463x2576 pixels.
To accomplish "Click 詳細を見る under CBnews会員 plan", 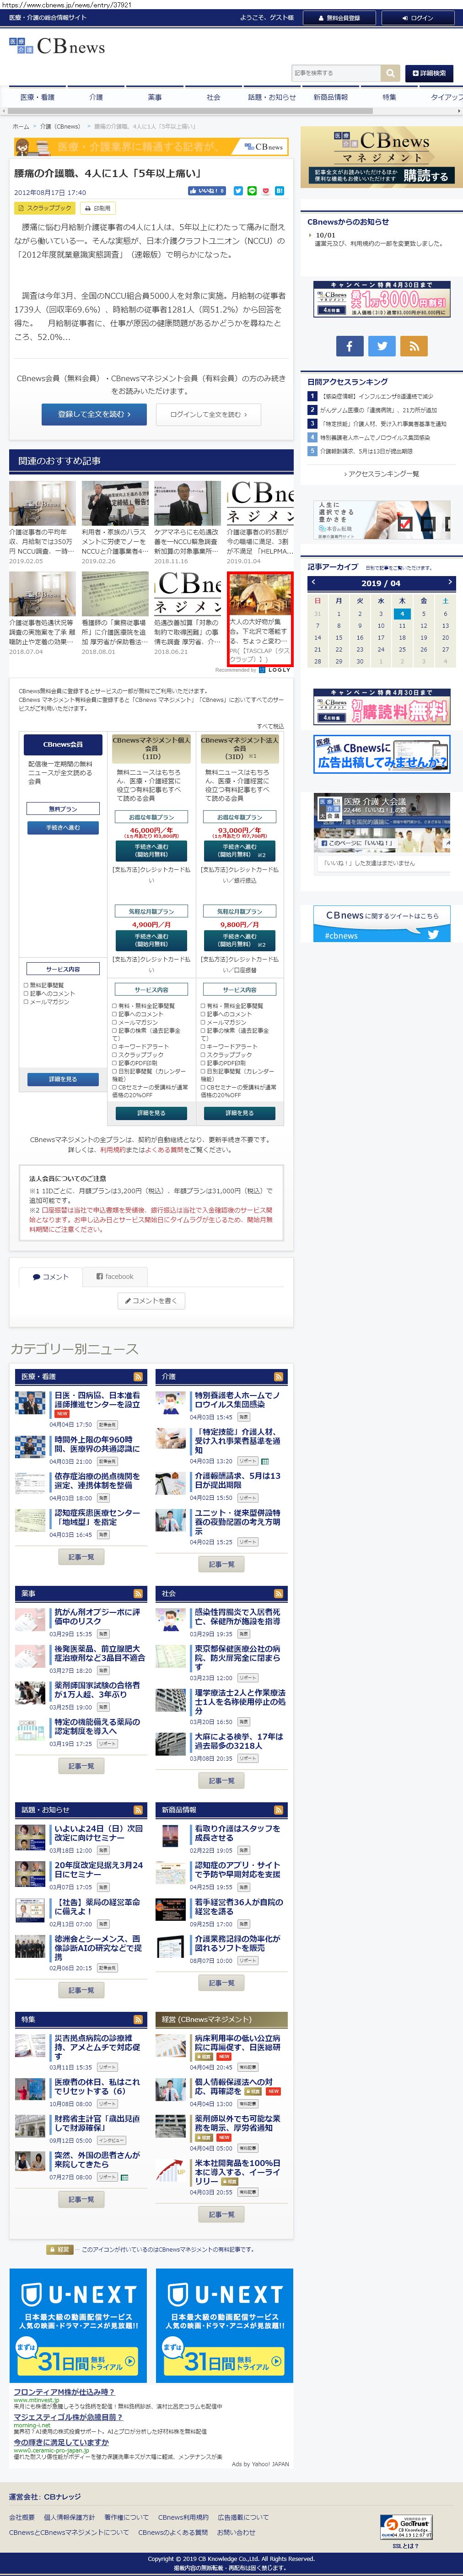I will [x=62, y=1079].
